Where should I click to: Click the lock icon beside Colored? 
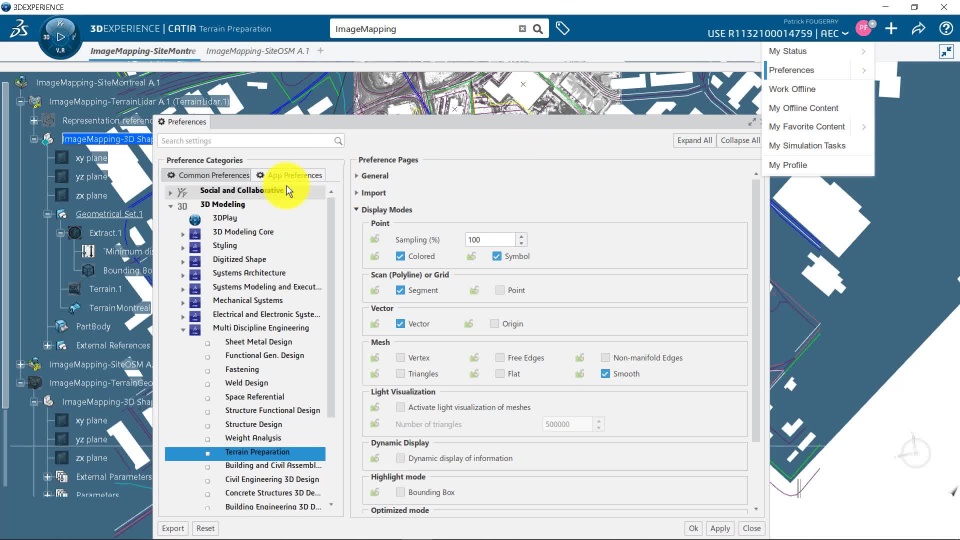click(375, 256)
